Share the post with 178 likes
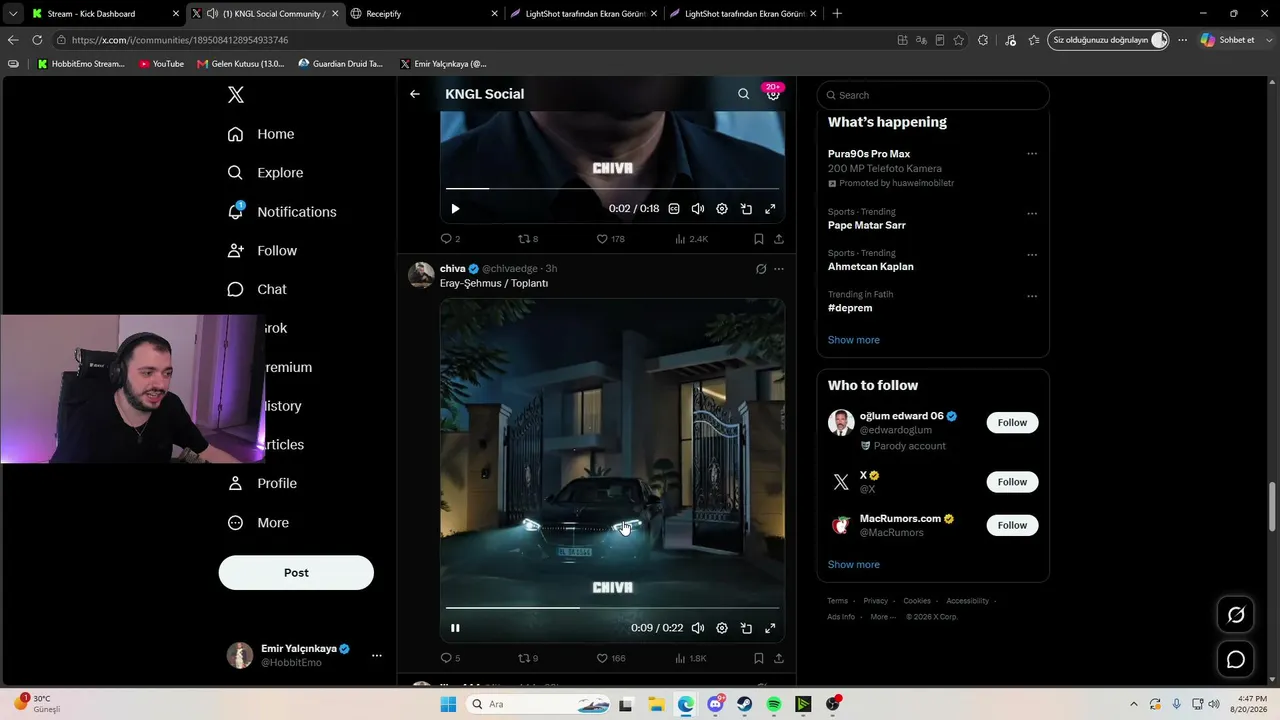Image resolution: width=1280 pixels, height=720 pixels. [779, 239]
